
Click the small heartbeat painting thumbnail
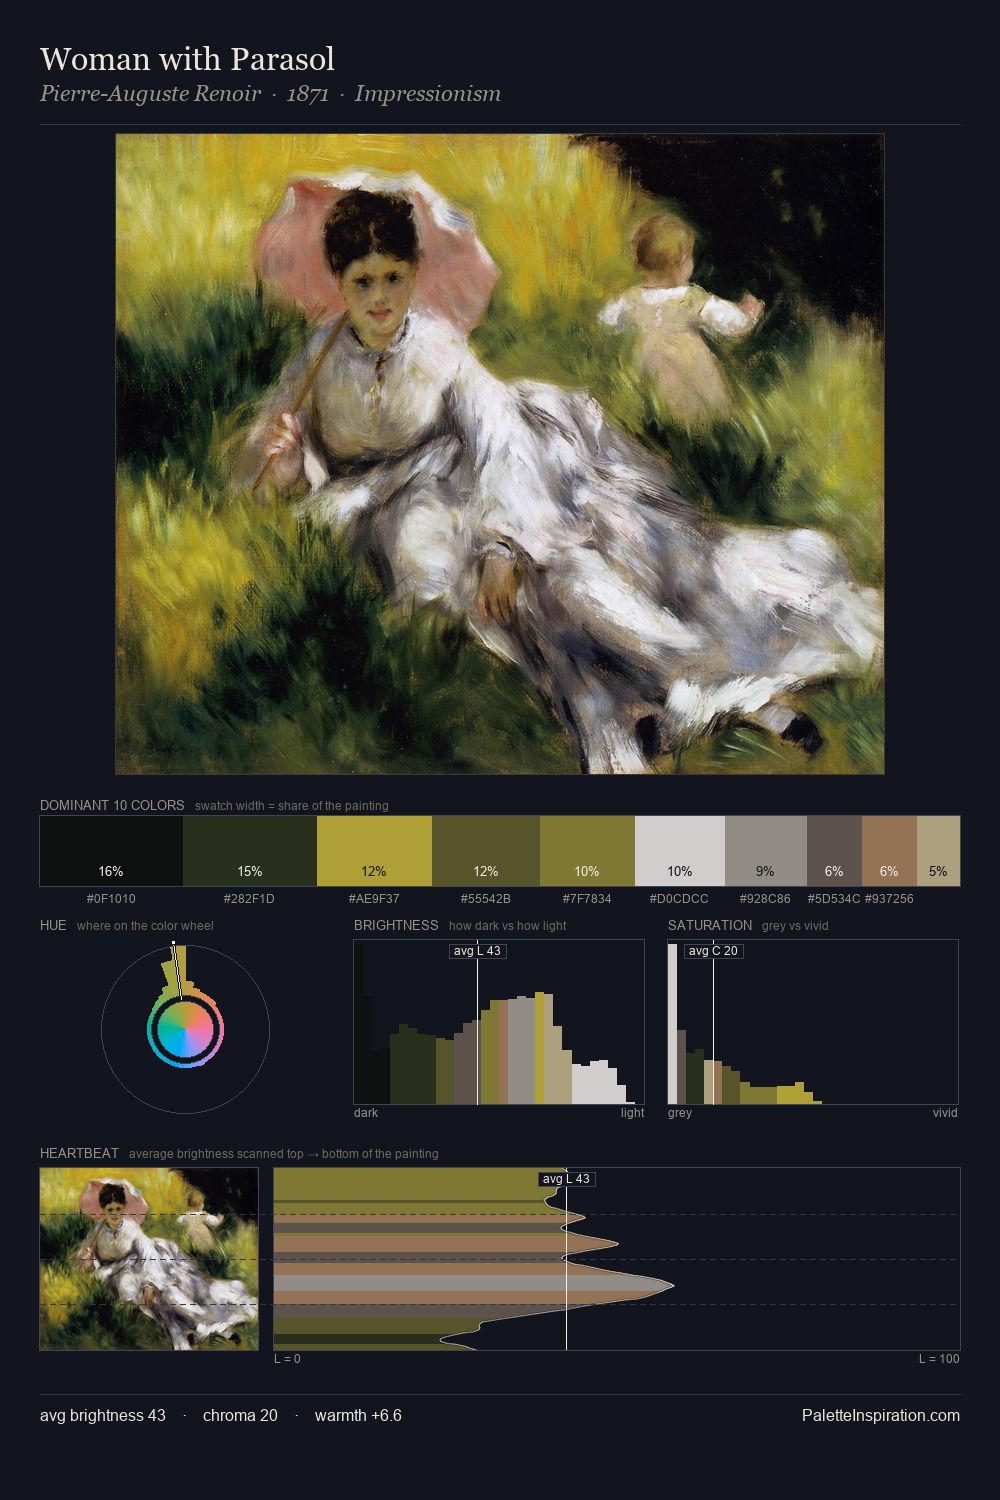click(149, 1259)
